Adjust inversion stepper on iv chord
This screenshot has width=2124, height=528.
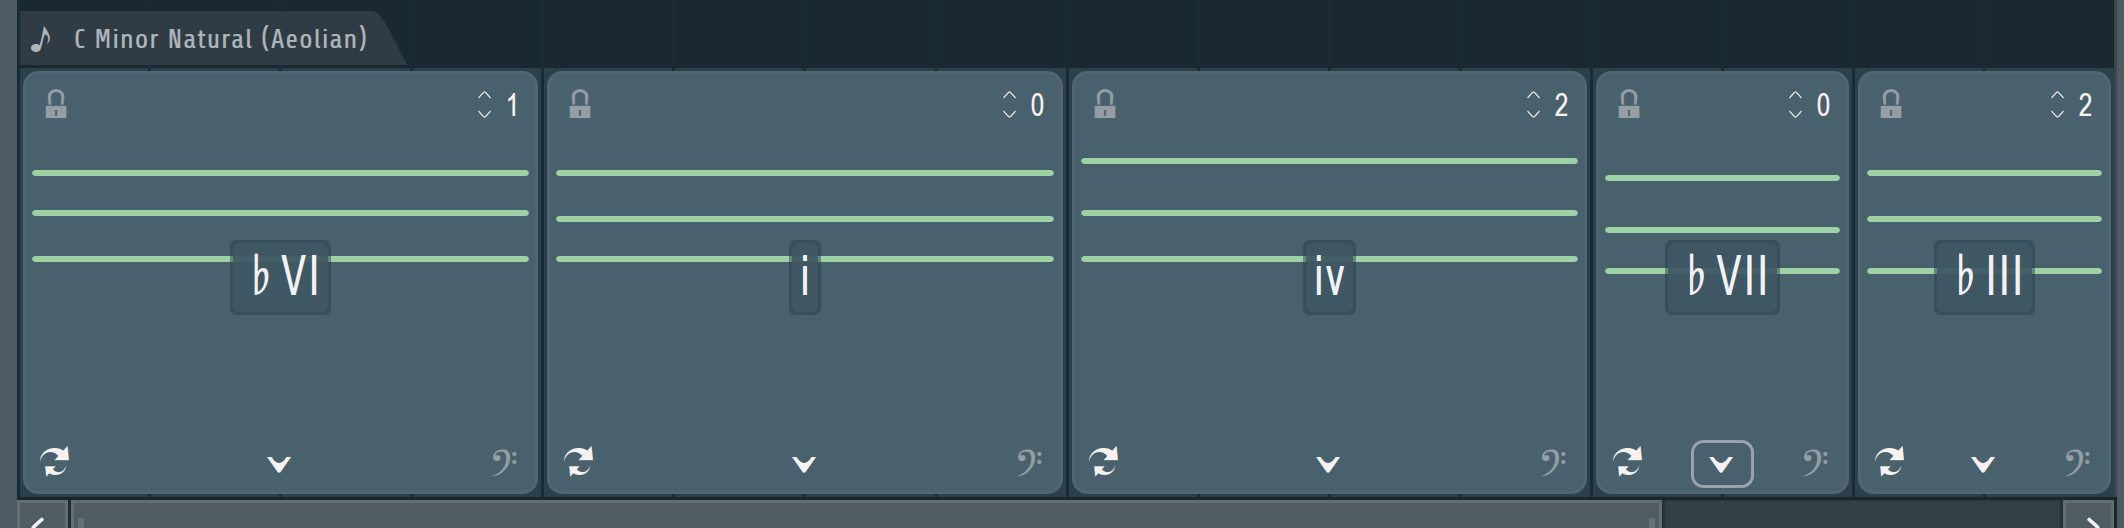click(1533, 104)
